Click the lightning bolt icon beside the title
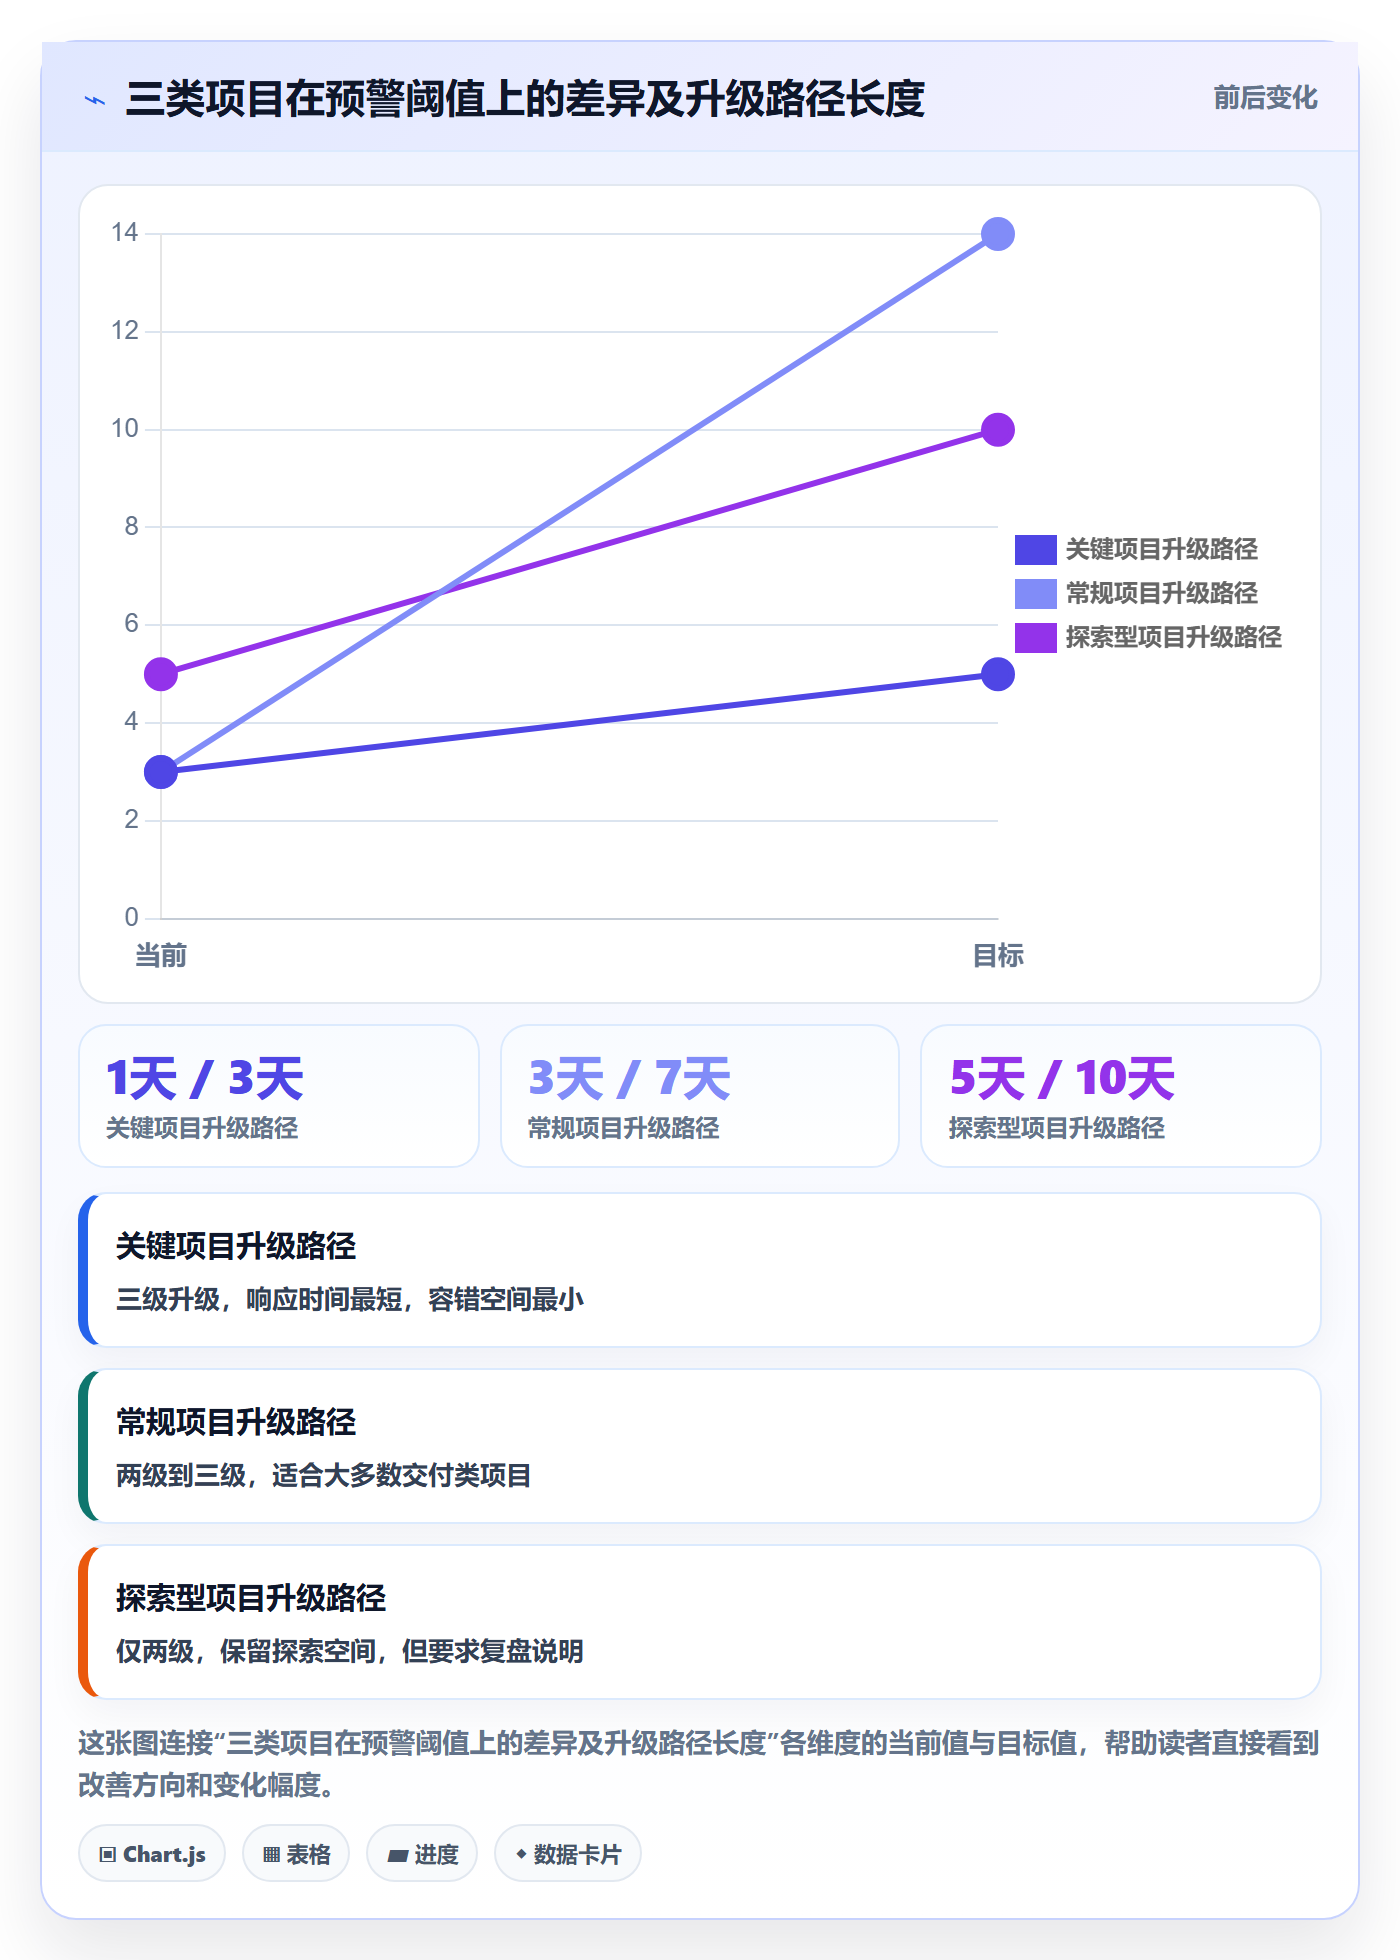Viewport: 1400px width, 1960px height. (x=95, y=100)
